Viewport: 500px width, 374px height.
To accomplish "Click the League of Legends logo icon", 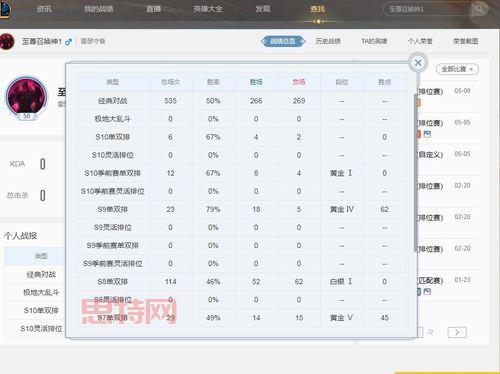I will pos(5,9).
